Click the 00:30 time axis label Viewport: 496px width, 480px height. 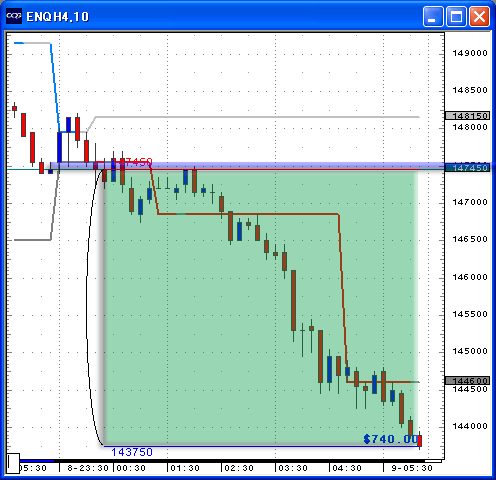[x=131, y=468]
